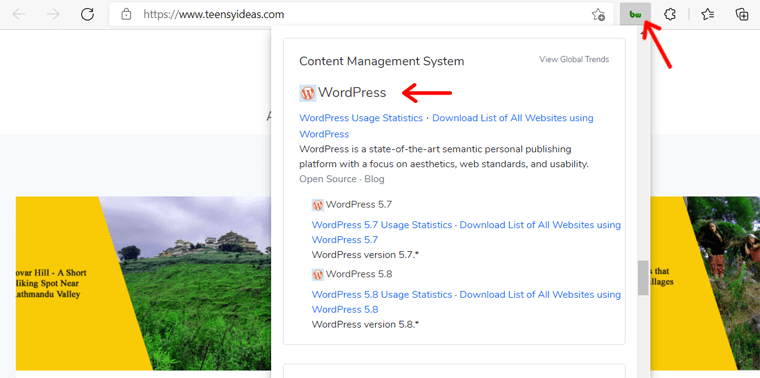Click WordPress 5.7 title text
This screenshot has height=378, width=760.
point(359,205)
